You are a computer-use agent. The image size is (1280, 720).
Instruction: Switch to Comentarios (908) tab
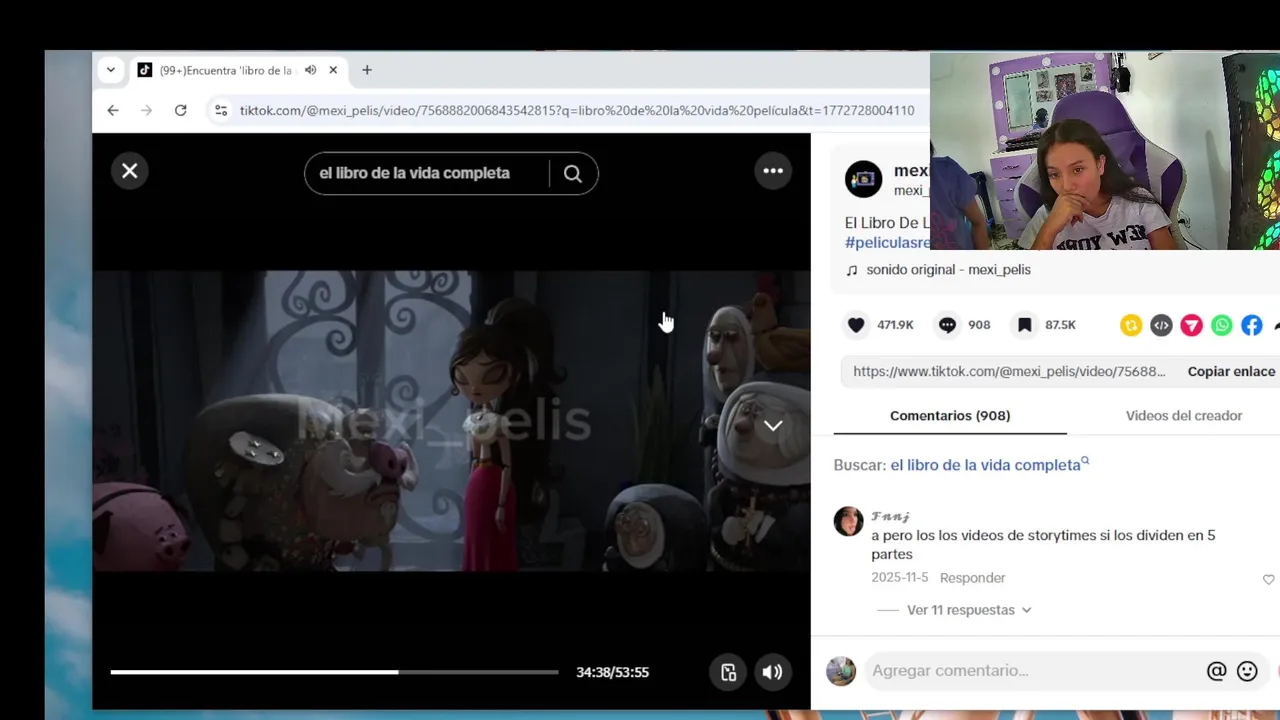[x=950, y=415]
